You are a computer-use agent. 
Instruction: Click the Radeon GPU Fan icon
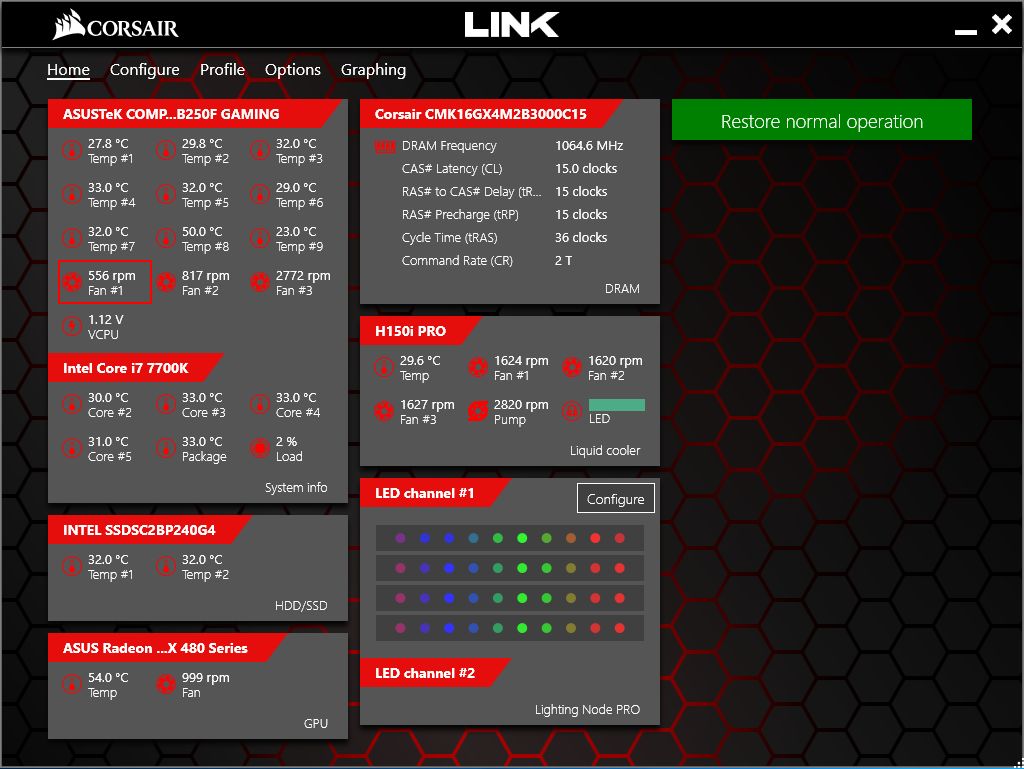tap(166, 685)
